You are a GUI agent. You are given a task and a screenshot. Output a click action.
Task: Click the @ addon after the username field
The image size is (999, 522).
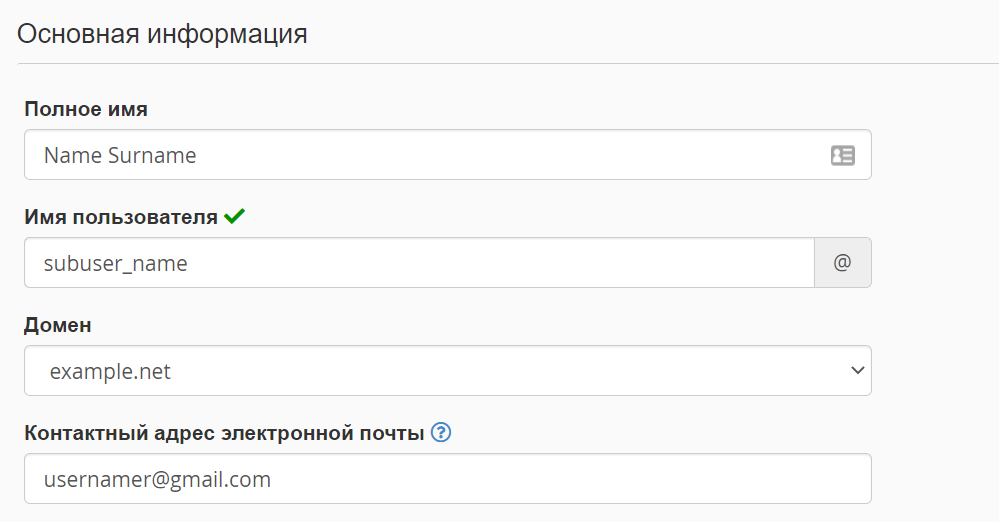pyautogui.click(x=842, y=263)
